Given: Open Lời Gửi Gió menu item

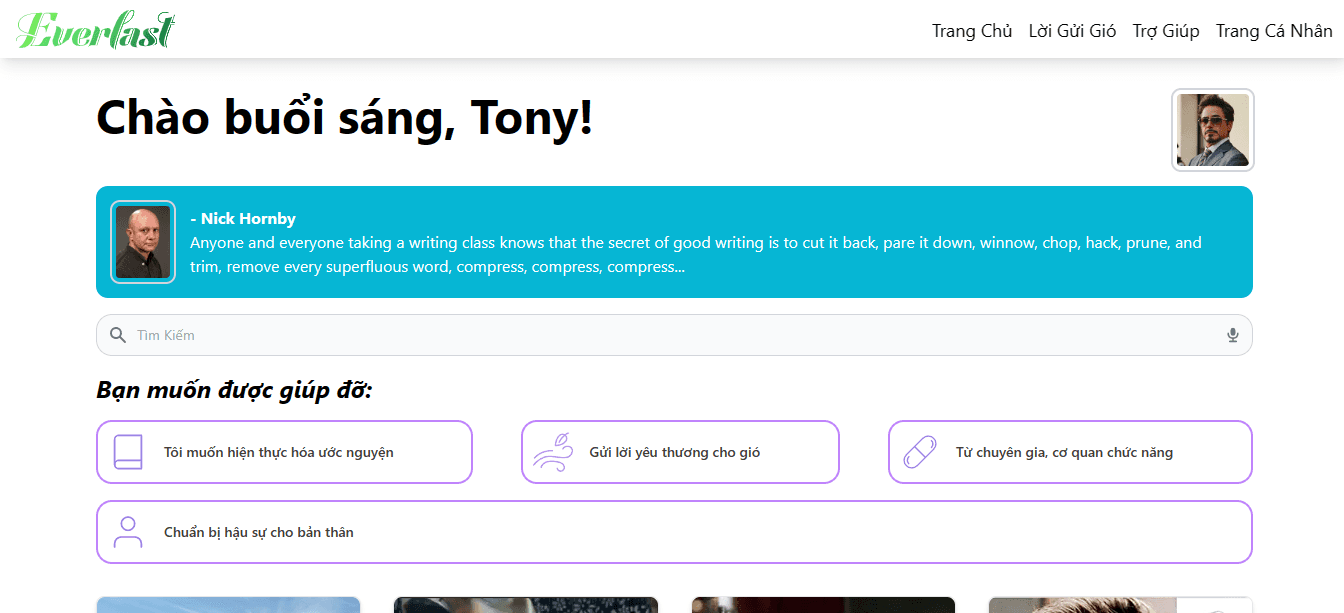Looking at the screenshot, I should coord(1072,31).
